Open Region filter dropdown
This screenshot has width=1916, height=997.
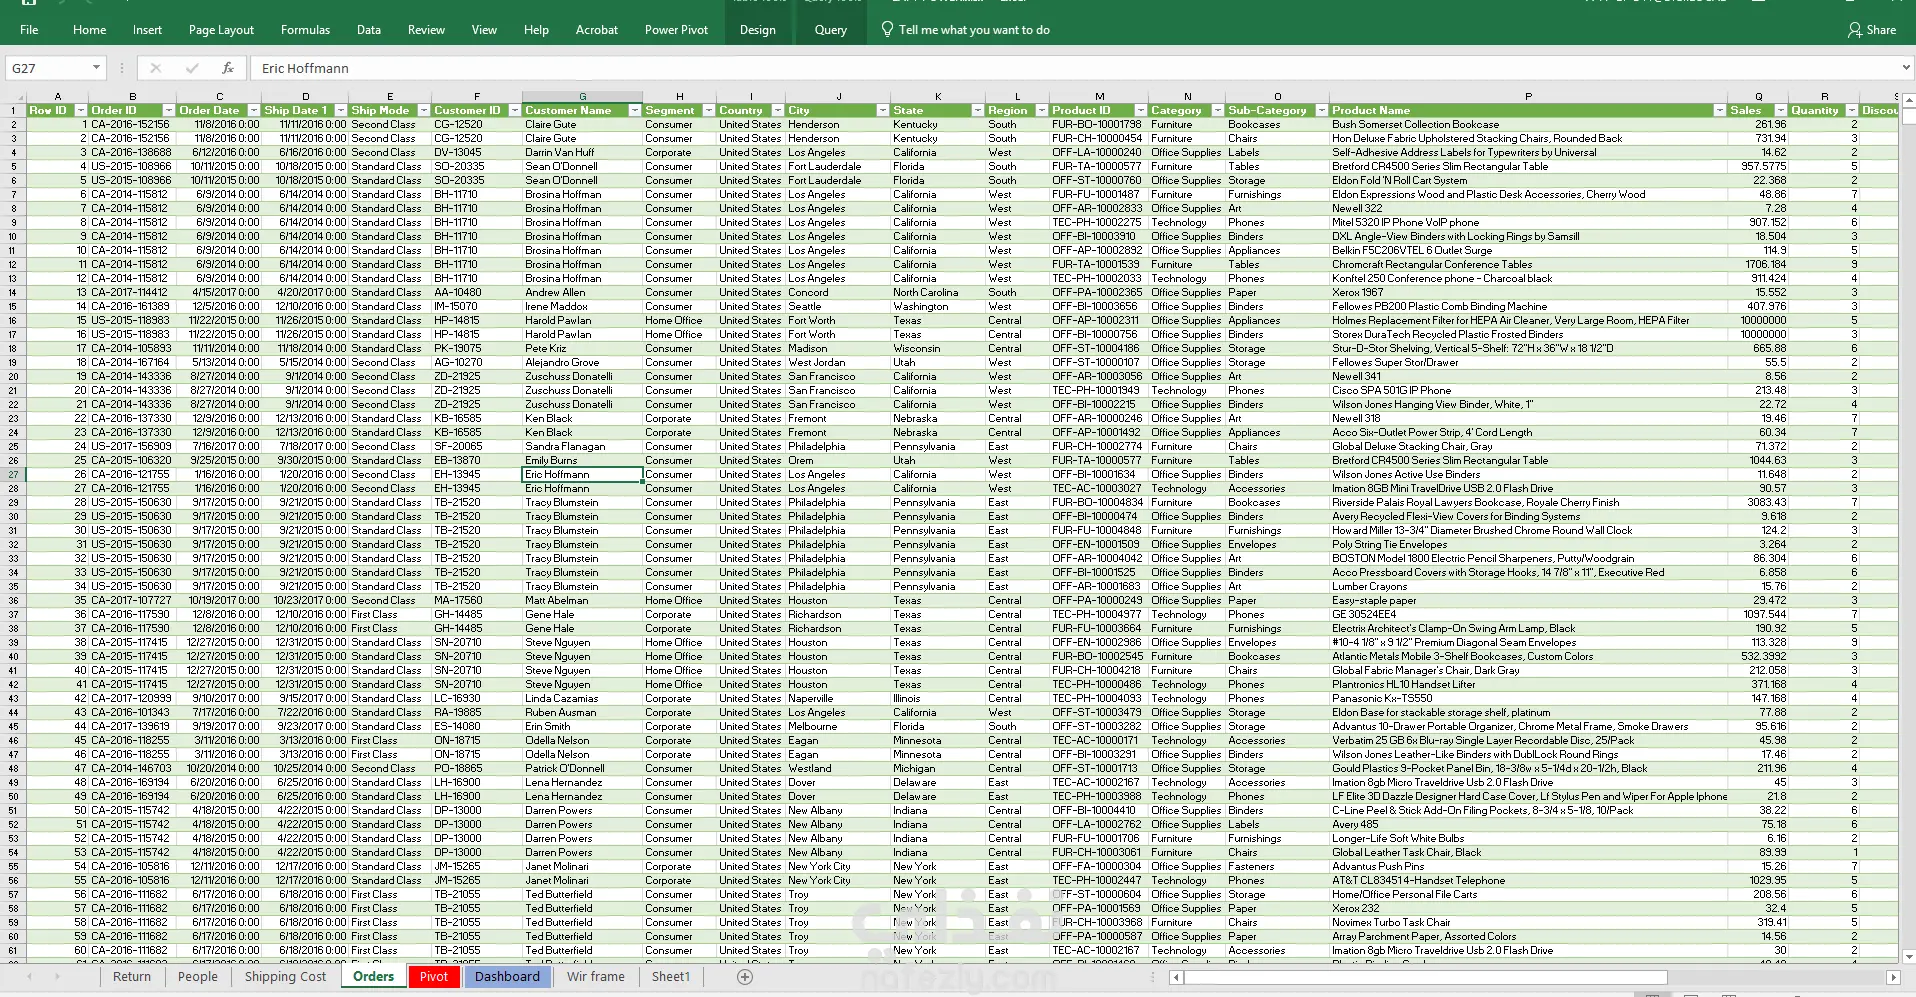(x=1042, y=110)
